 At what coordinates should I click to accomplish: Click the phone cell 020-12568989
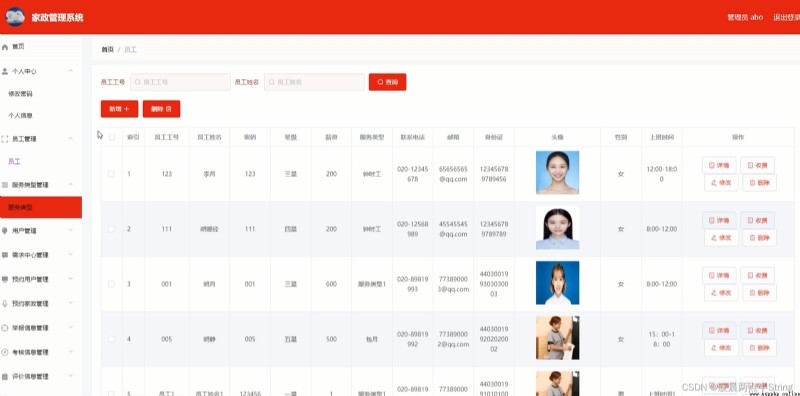413,229
